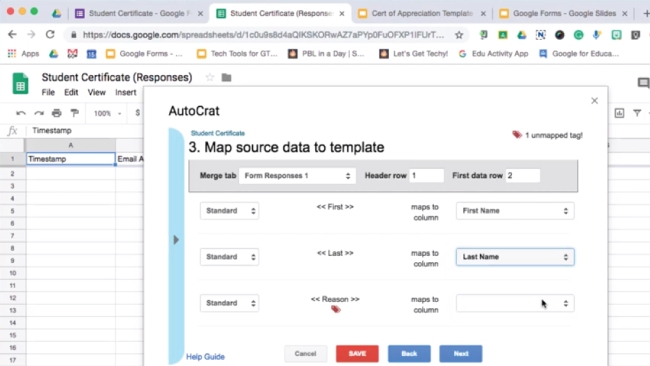Click the Next button
The width and height of the screenshot is (650, 366).
tap(461, 354)
